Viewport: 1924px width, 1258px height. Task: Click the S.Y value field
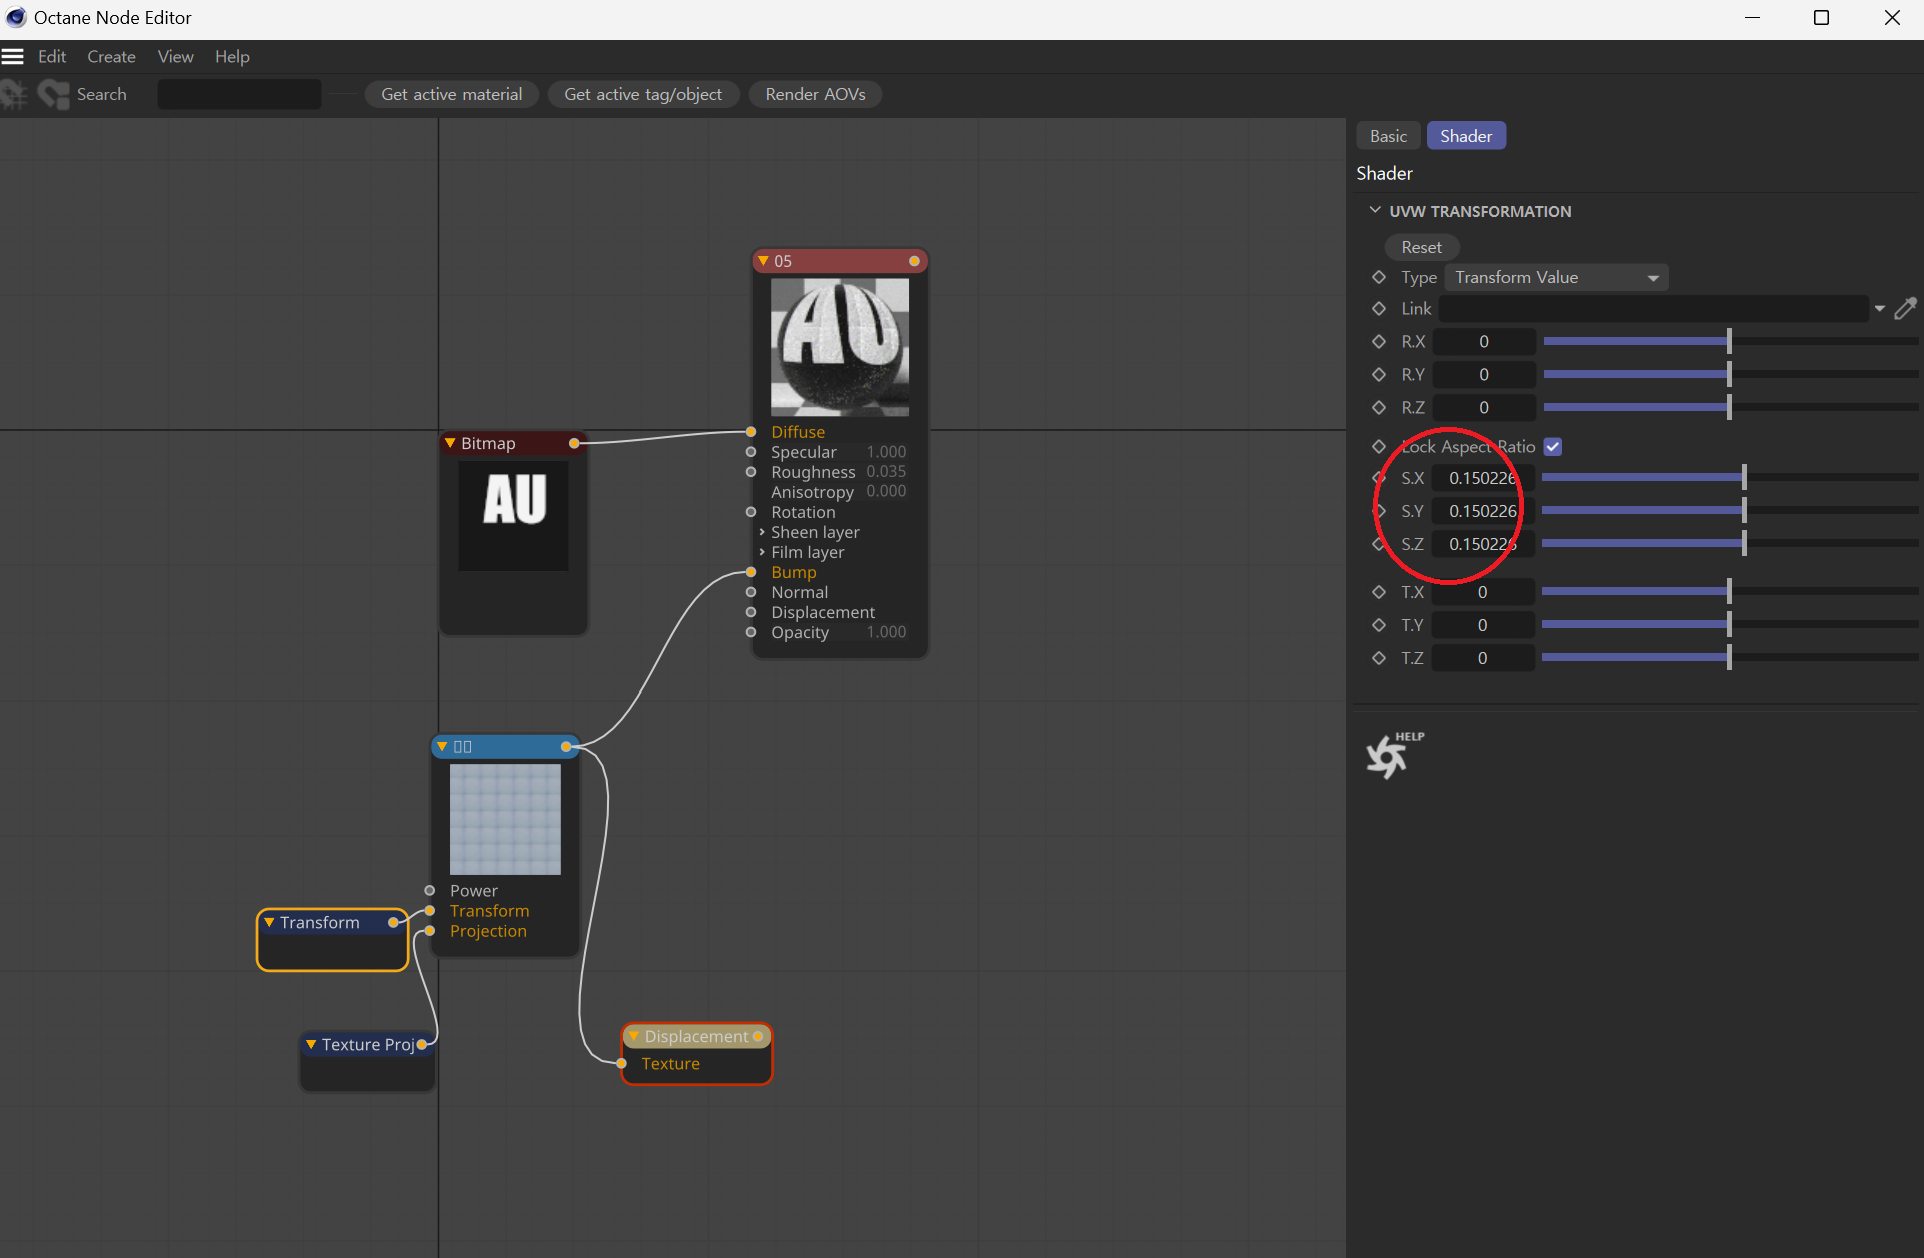click(x=1483, y=511)
